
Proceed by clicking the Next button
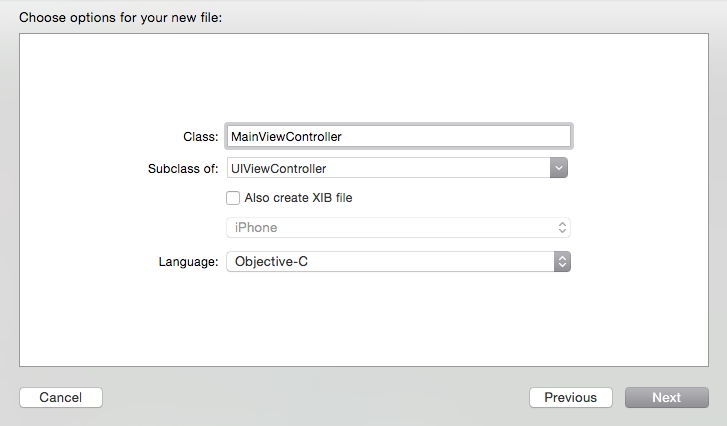click(666, 397)
